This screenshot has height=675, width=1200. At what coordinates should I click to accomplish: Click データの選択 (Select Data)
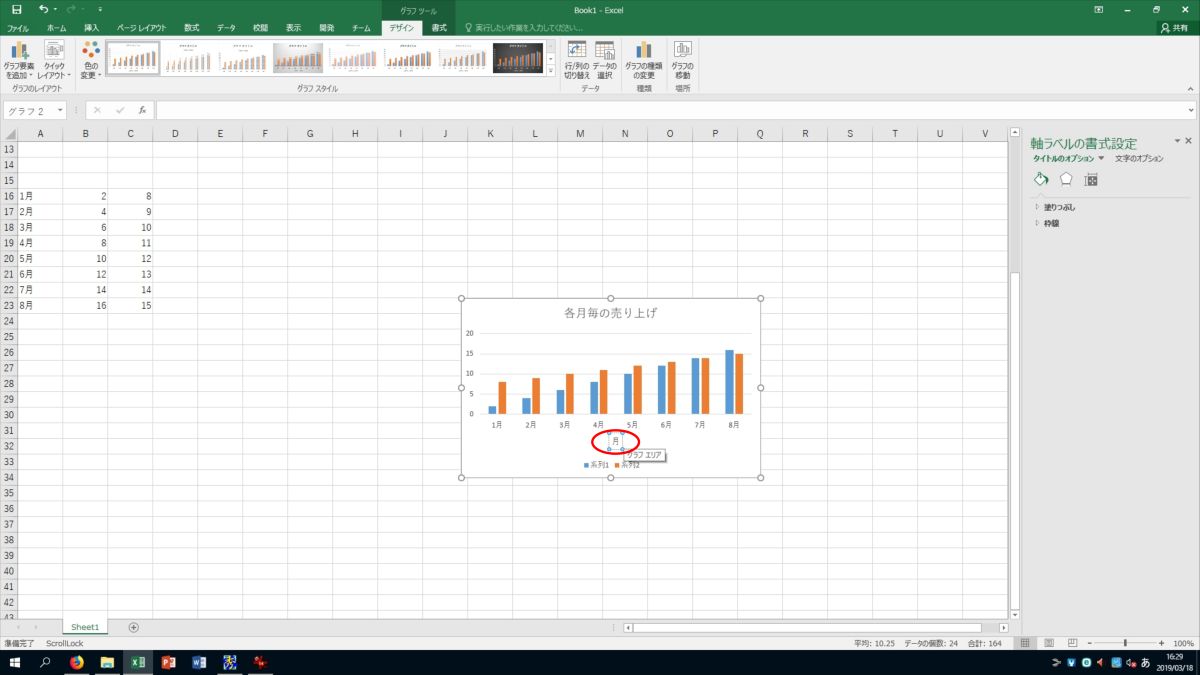(x=604, y=60)
